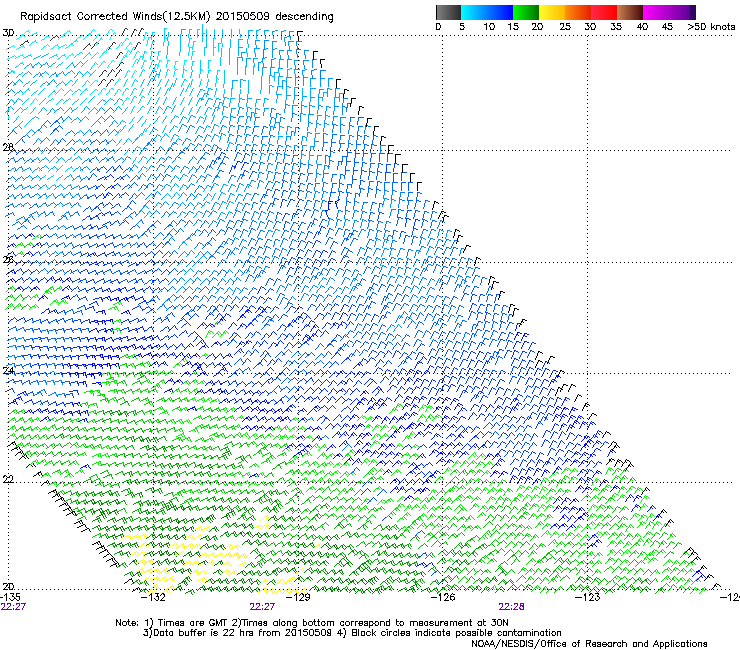Click the red 30-35 knots legend color
The image size is (740, 650).
point(604,12)
